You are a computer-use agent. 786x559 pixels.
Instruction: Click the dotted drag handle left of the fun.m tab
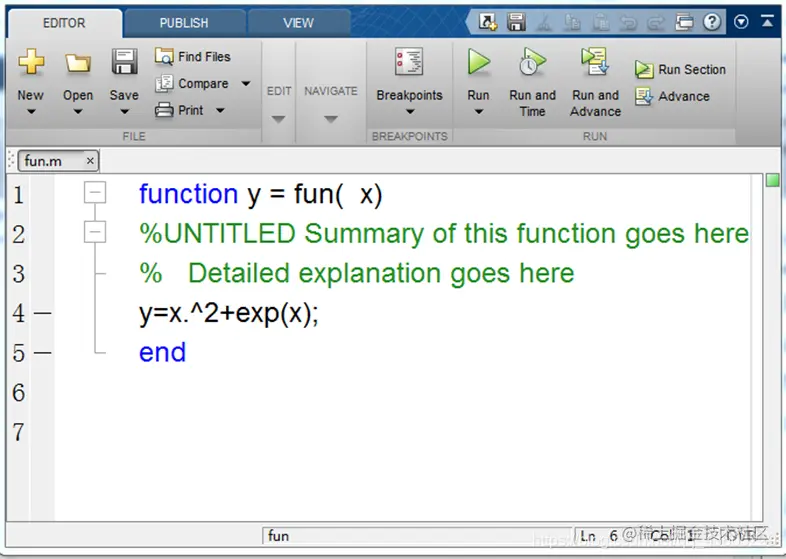(x=12, y=161)
